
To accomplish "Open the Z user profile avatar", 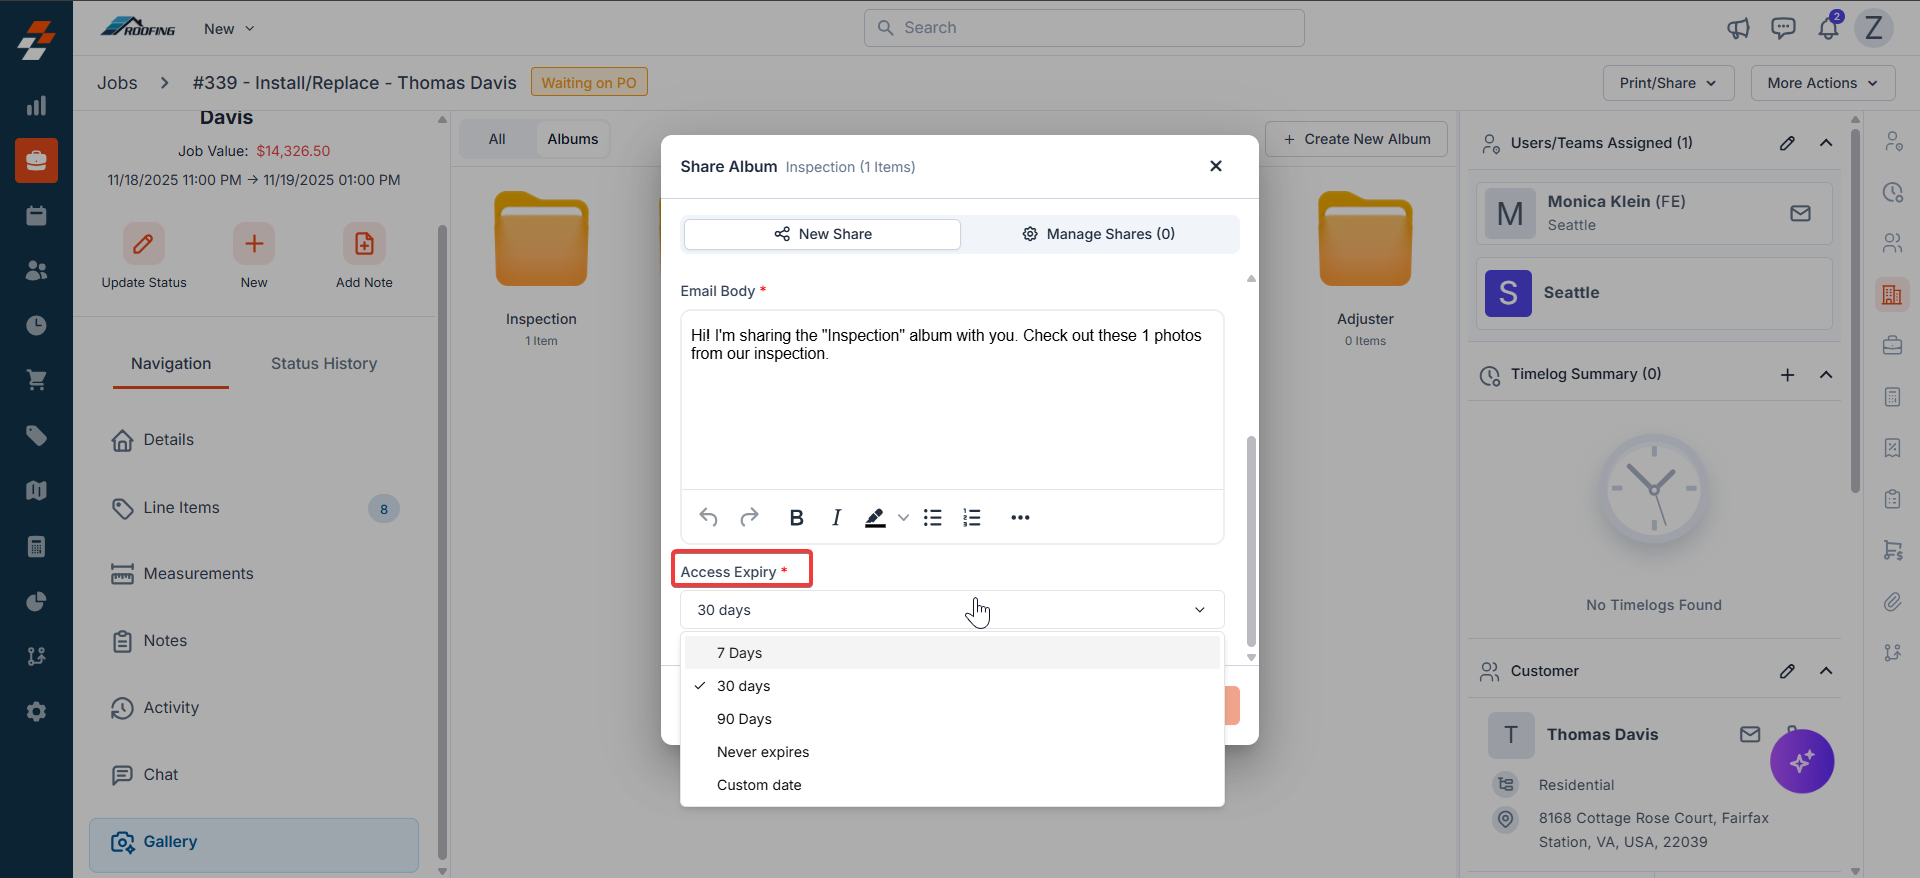I will [x=1874, y=28].
